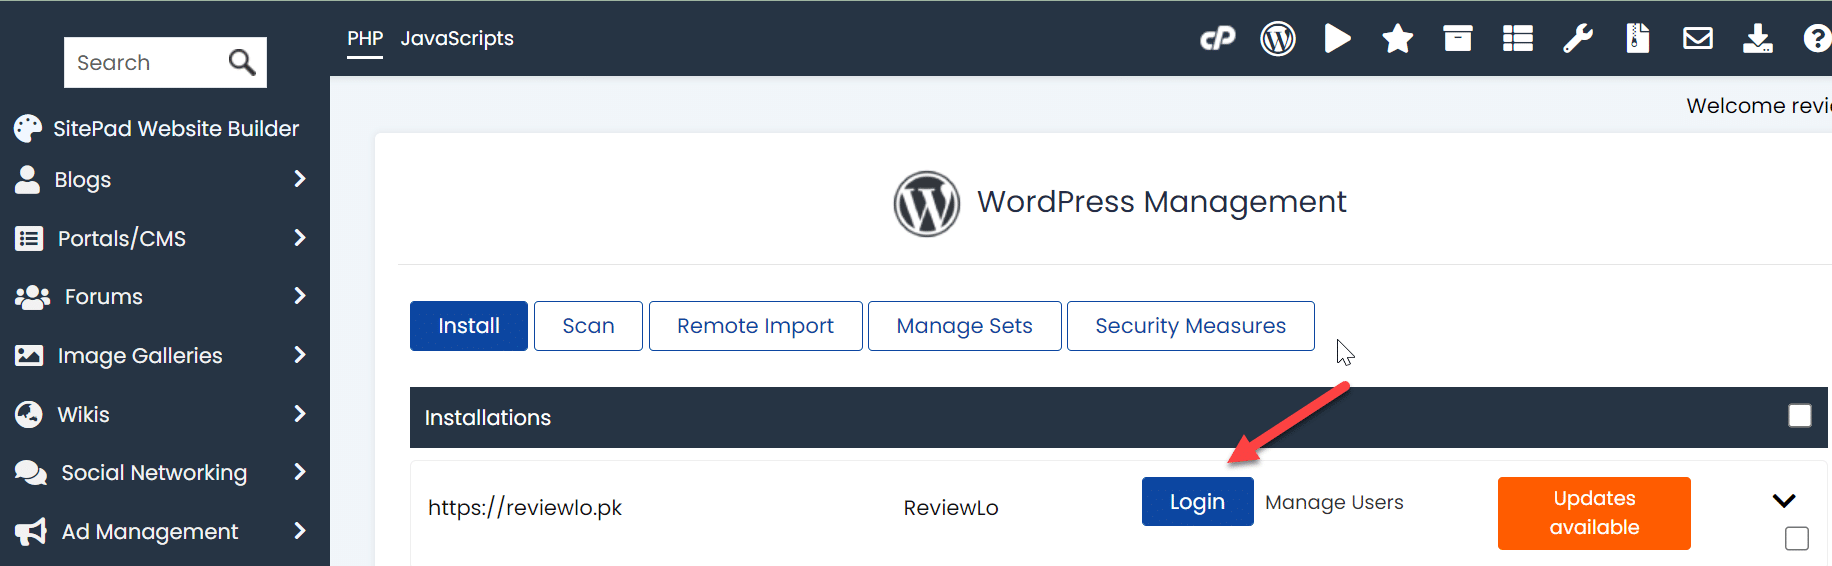Image resolution: width=1832 pixels, height=566 pixels.
Task: Expand the Forums category chevron
Action: (x=300, y=296)
